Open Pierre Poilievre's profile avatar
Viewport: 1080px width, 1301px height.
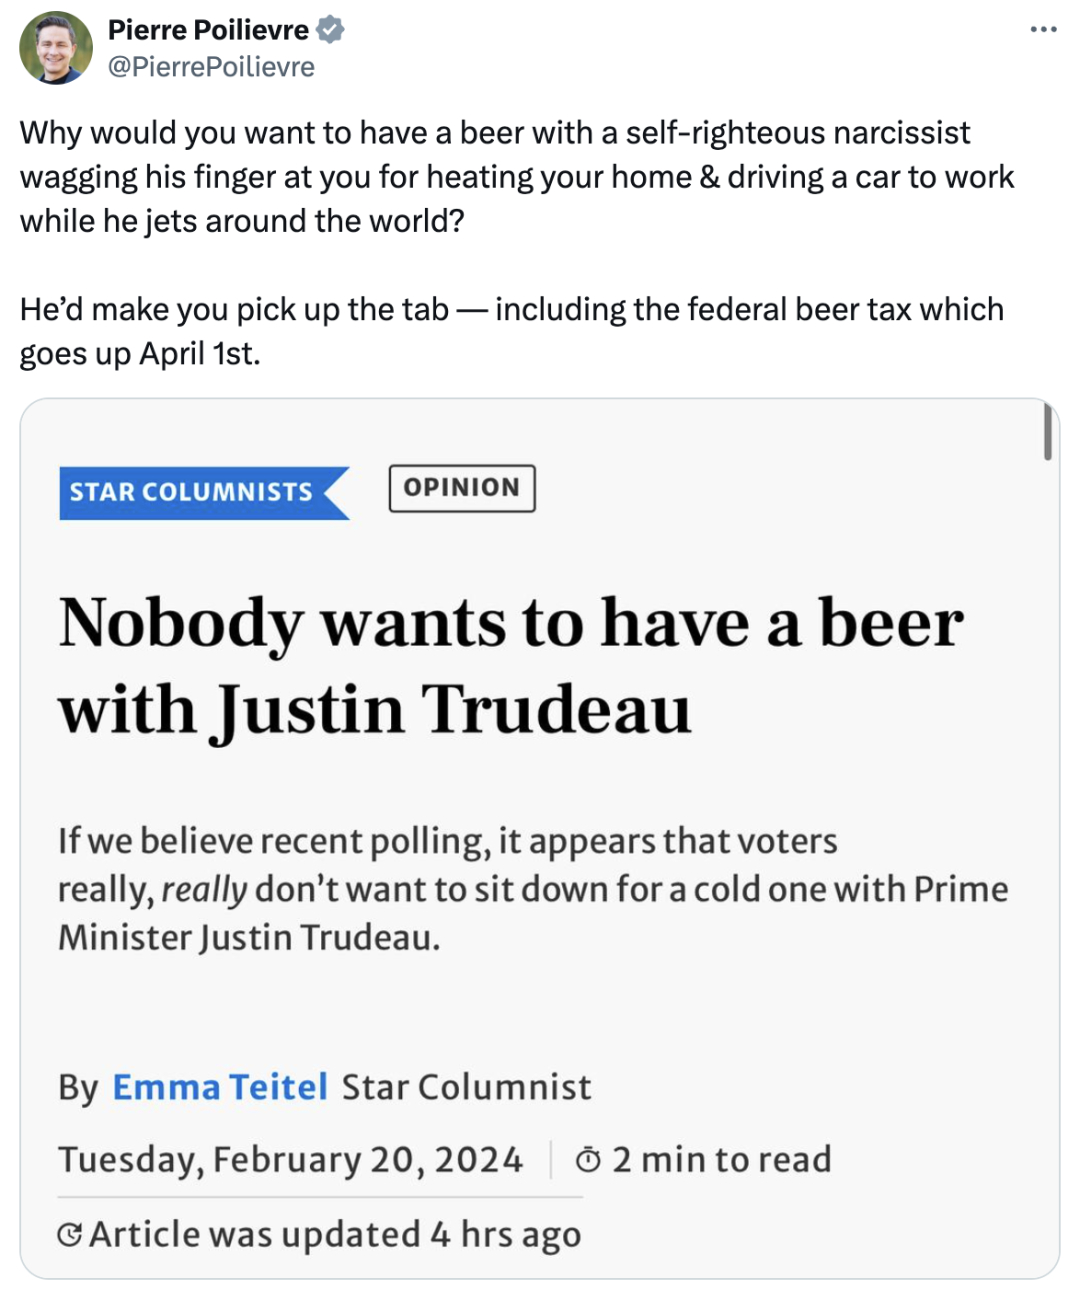click(56, 48)
